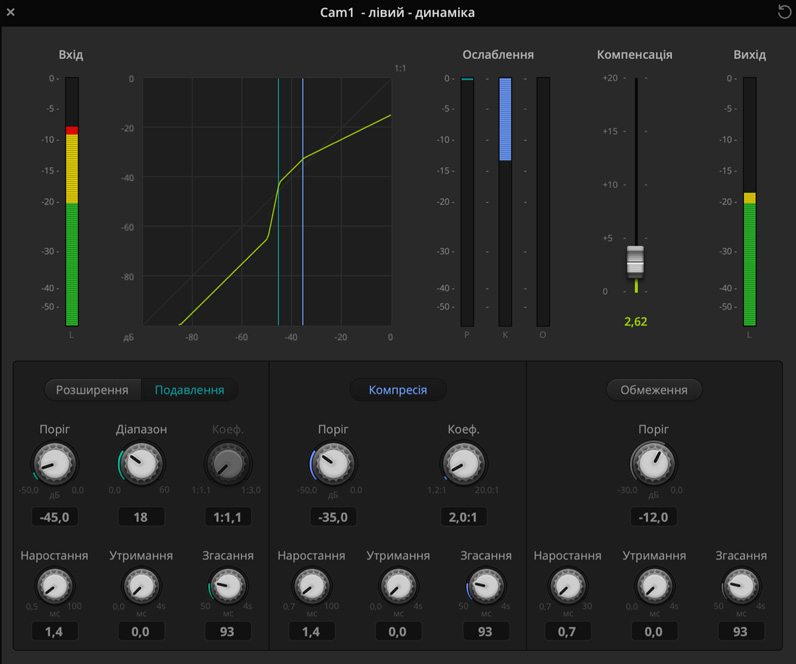
Task: Click the Компенсація makeup gain fader handle
Action: (635, 260)
